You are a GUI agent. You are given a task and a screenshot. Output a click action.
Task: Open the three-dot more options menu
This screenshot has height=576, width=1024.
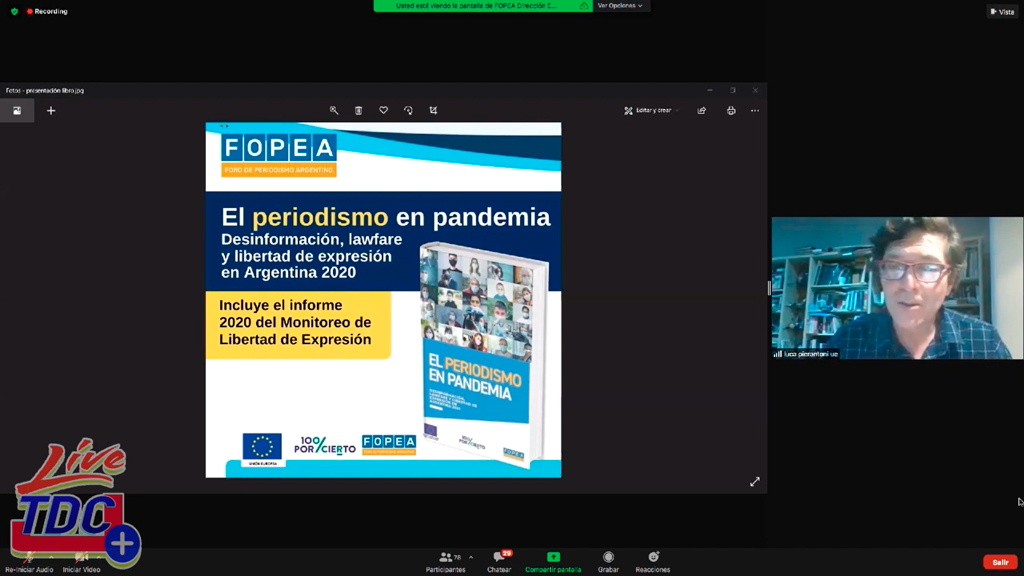(755, 110)
